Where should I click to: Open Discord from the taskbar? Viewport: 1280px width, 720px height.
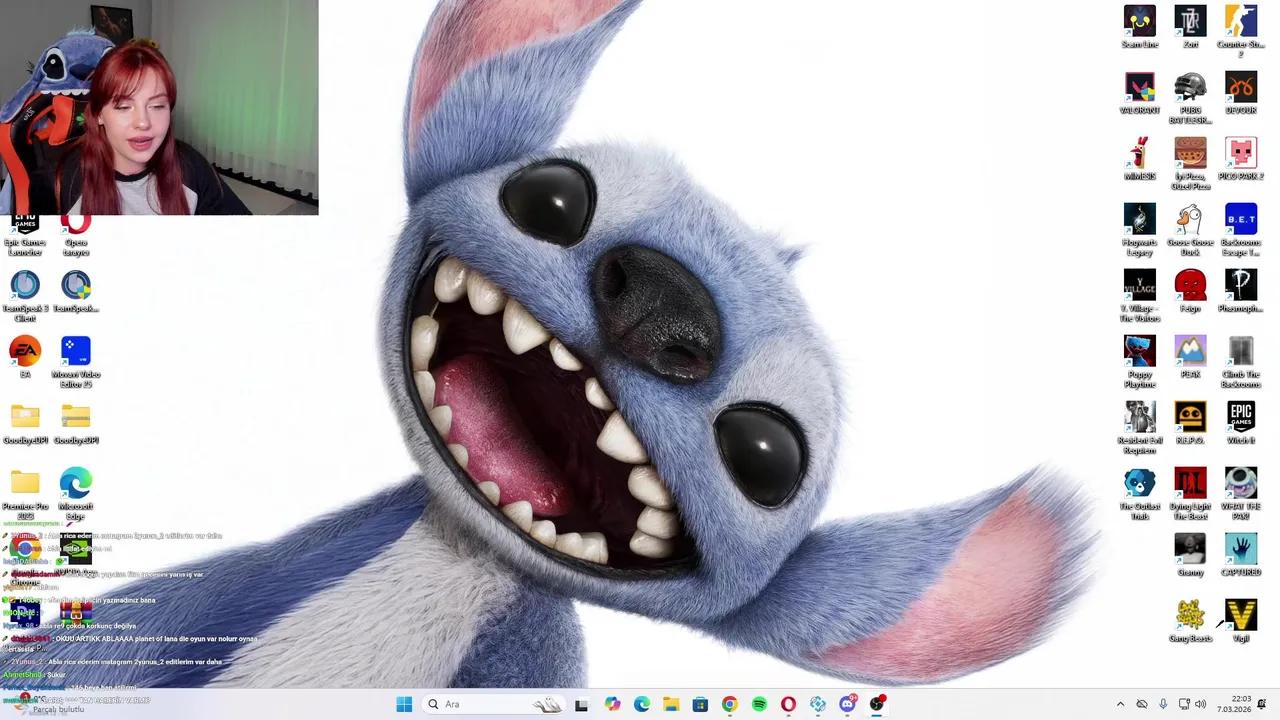point(847,704)
